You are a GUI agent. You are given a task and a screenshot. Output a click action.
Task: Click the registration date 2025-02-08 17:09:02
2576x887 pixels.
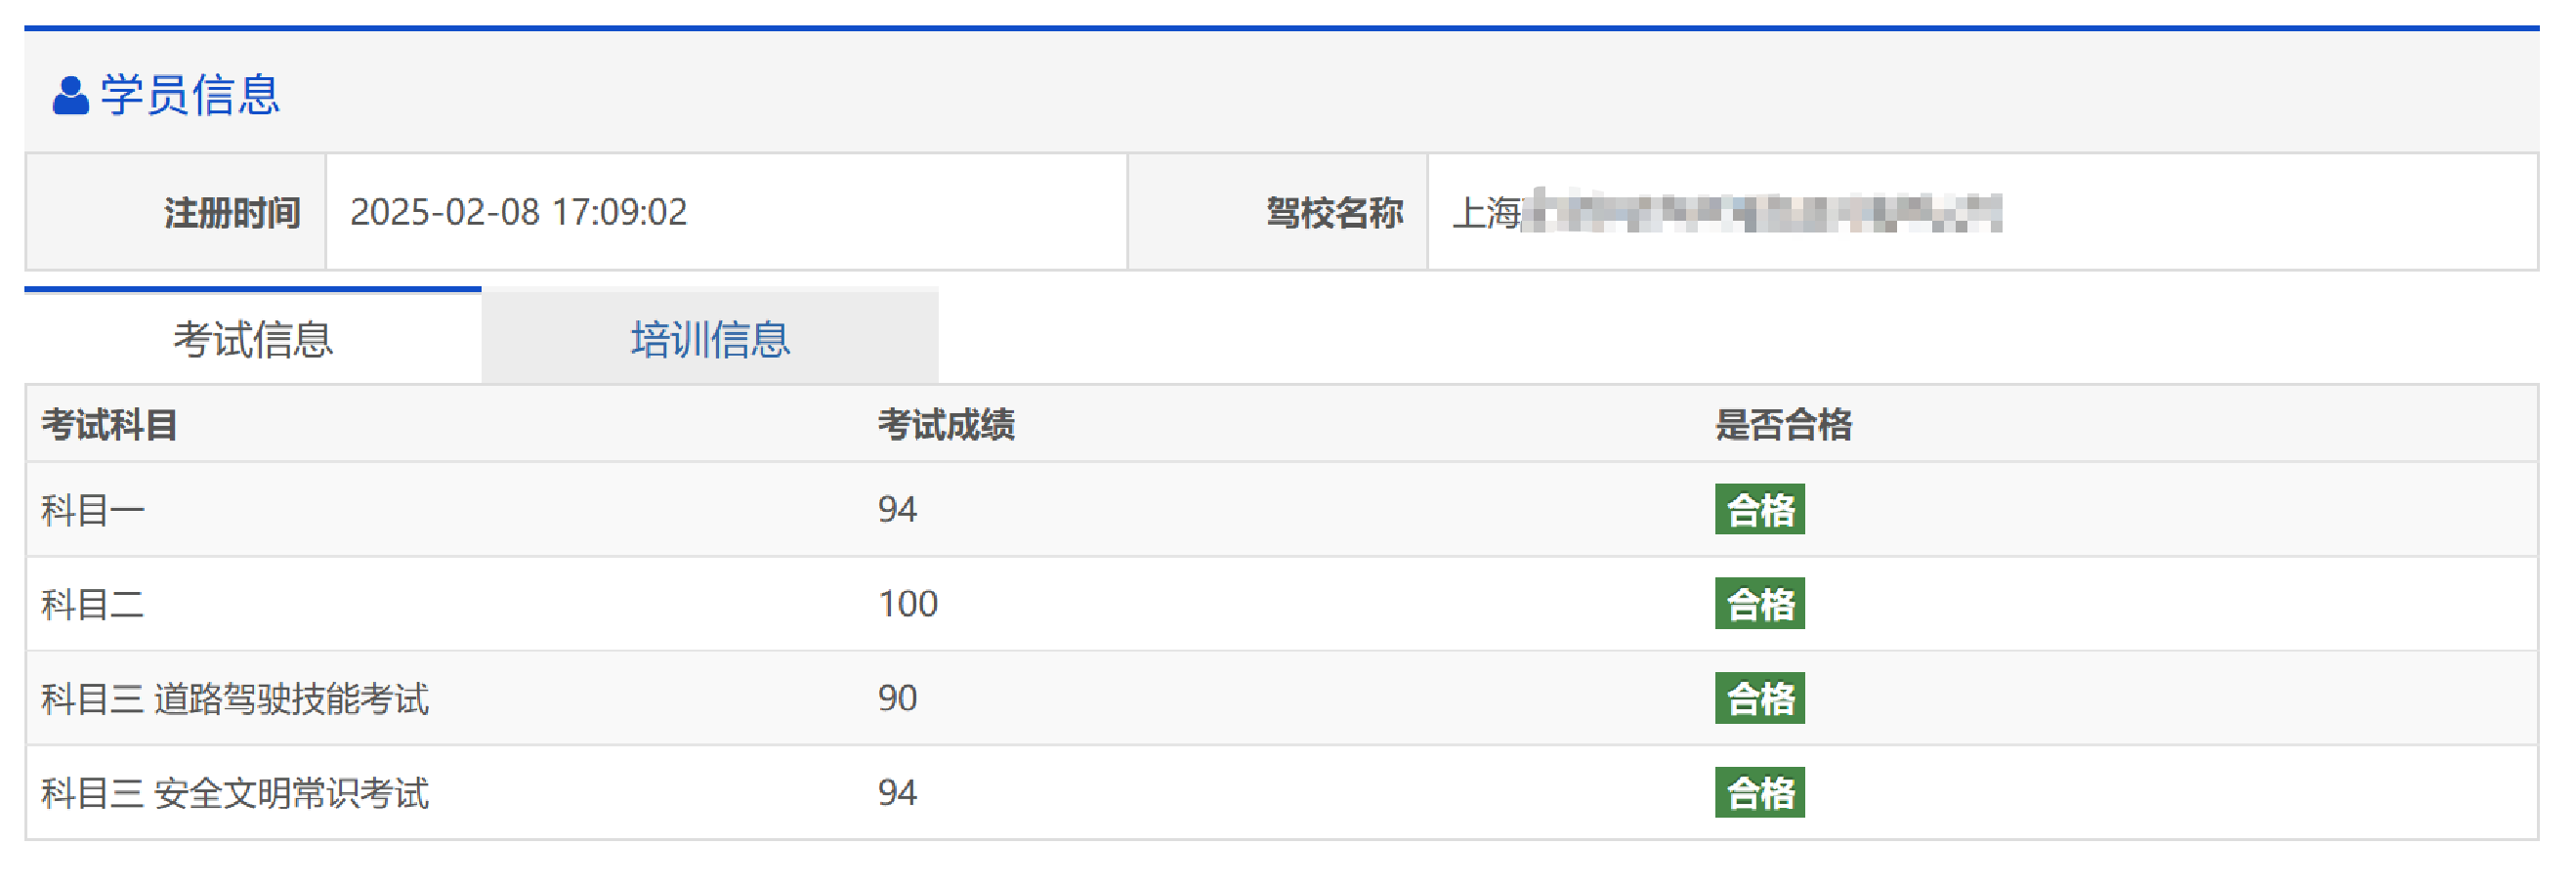tap(518, 213)
